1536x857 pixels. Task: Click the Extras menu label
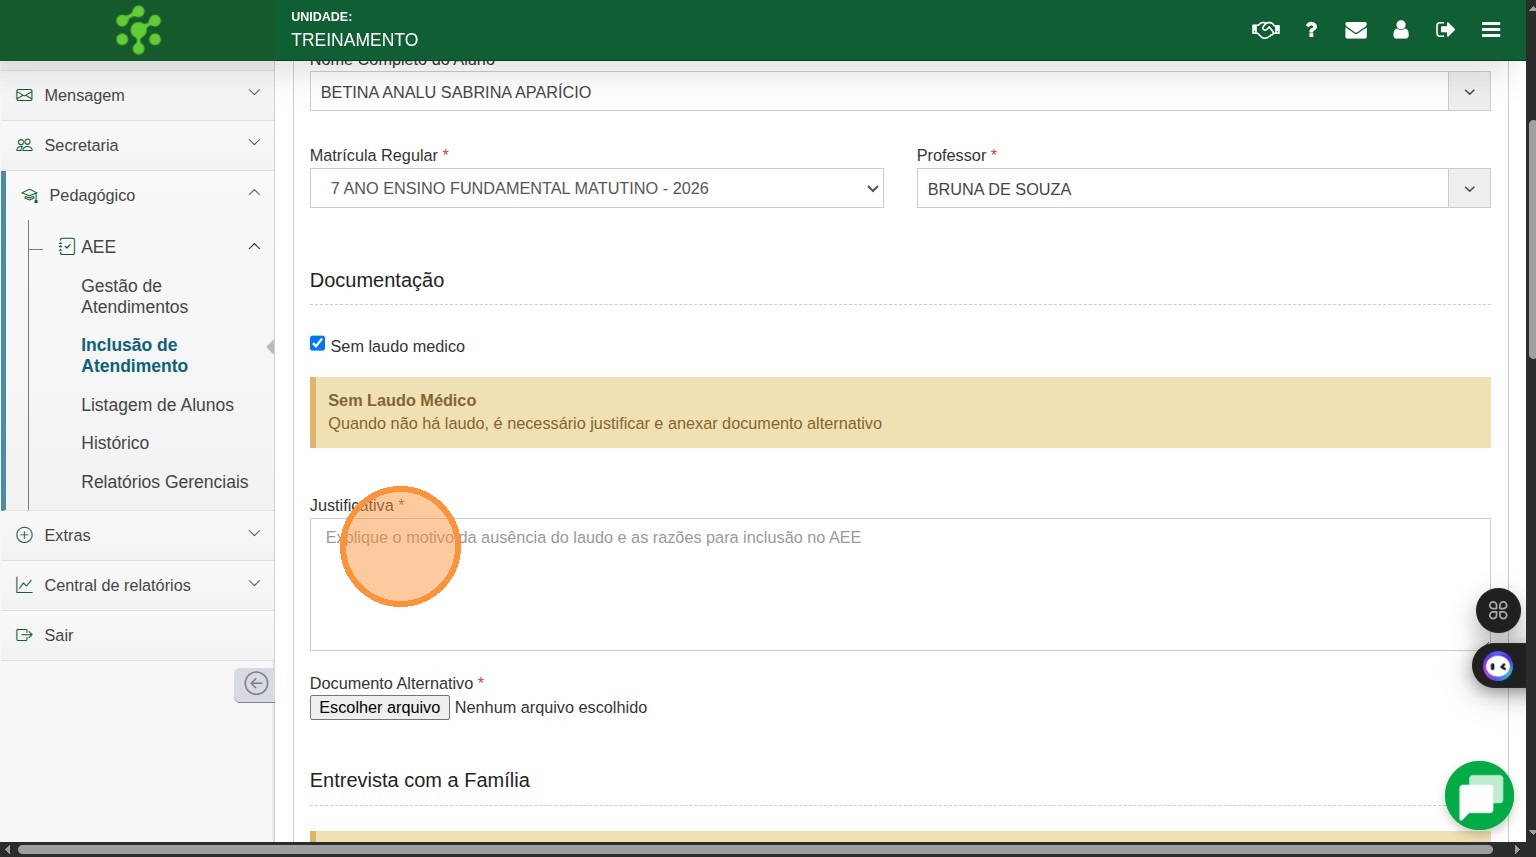point(67,535)
